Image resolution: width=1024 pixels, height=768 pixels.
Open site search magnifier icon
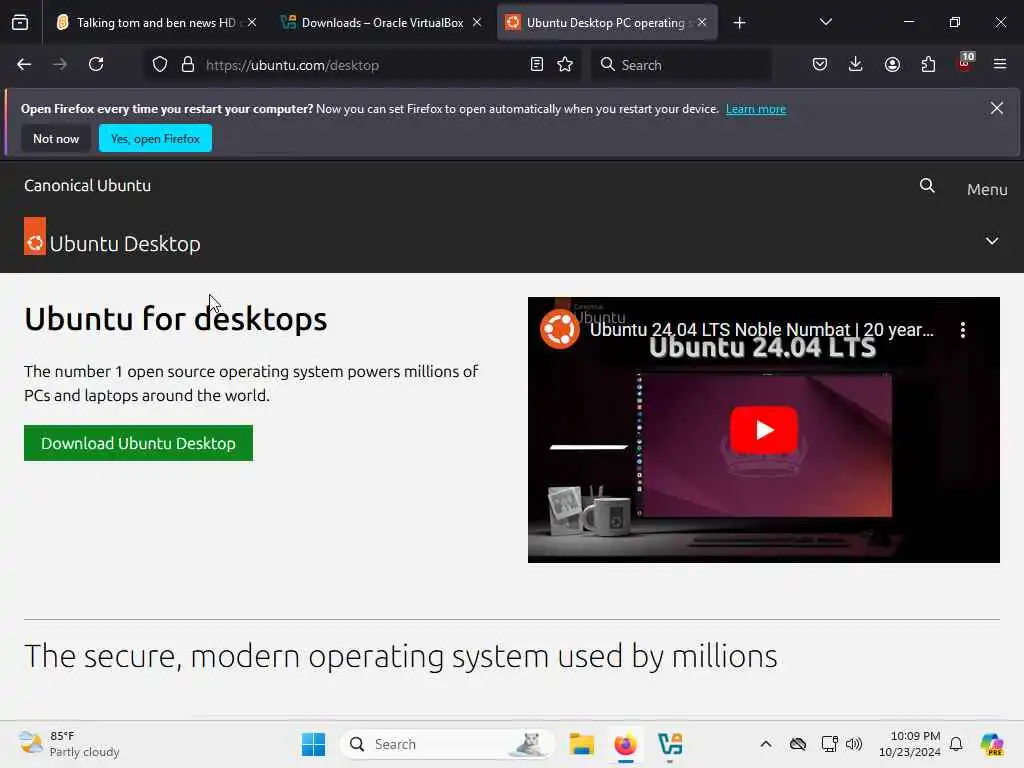coord(927,186)
